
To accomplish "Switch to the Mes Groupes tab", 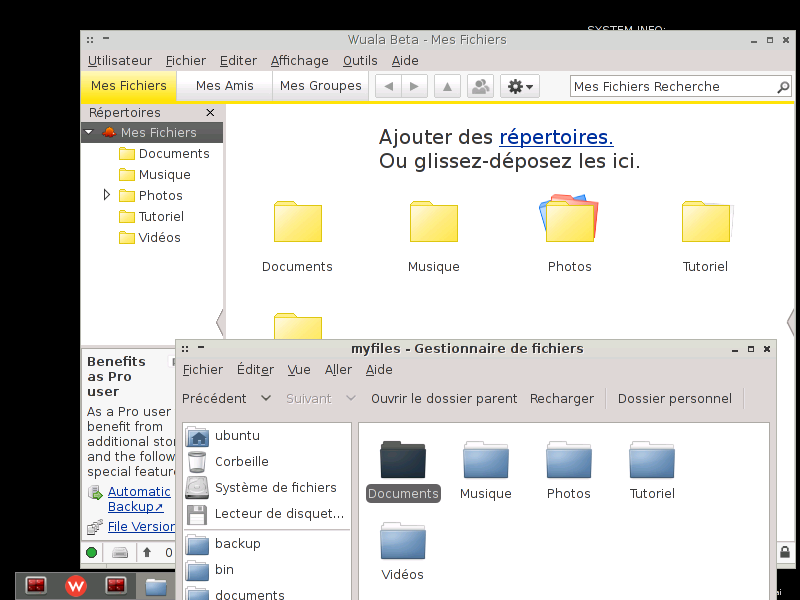I will (x=320, y=86).
